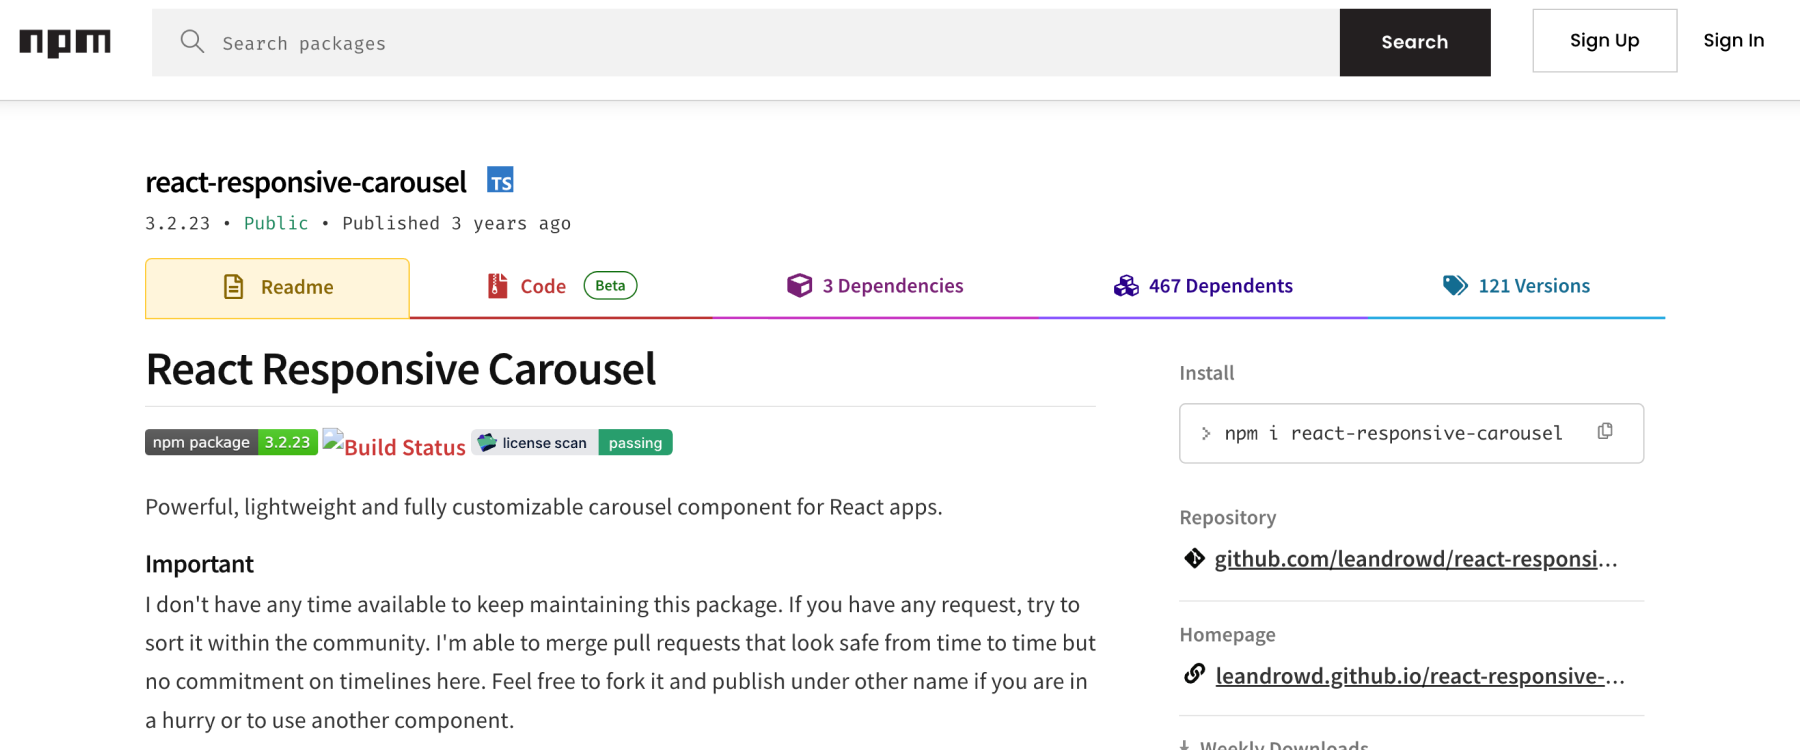Click the homepage chain link icon
1800x750 pixels.
tap(1194, 674)
